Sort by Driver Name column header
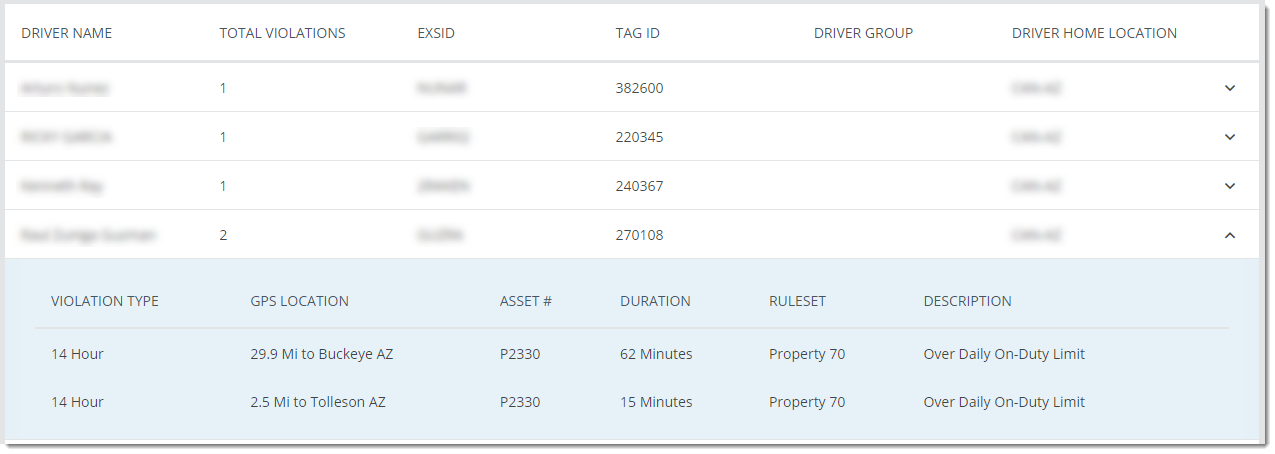The width and height of the screenshot is (1275, 454). pyautogui.click(x=66, y=33)
